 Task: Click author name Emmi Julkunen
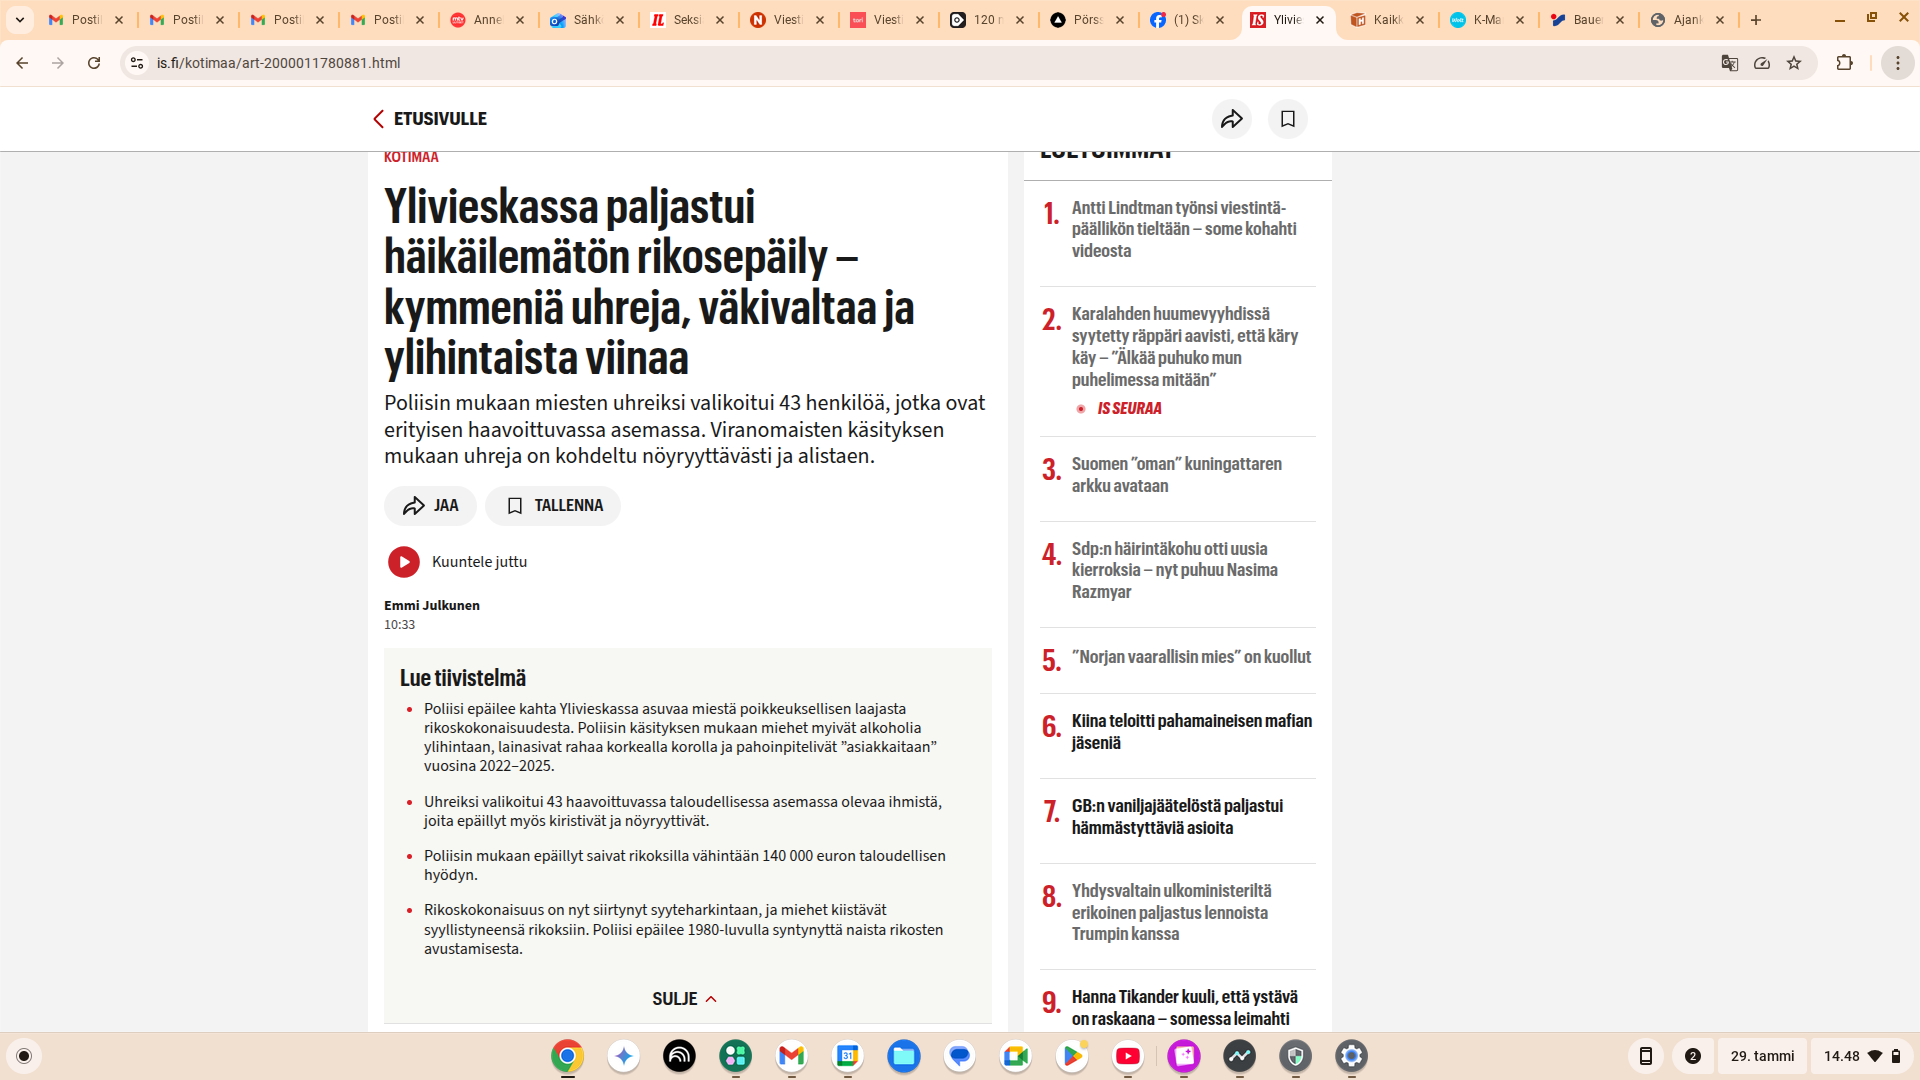click(432, 606)
